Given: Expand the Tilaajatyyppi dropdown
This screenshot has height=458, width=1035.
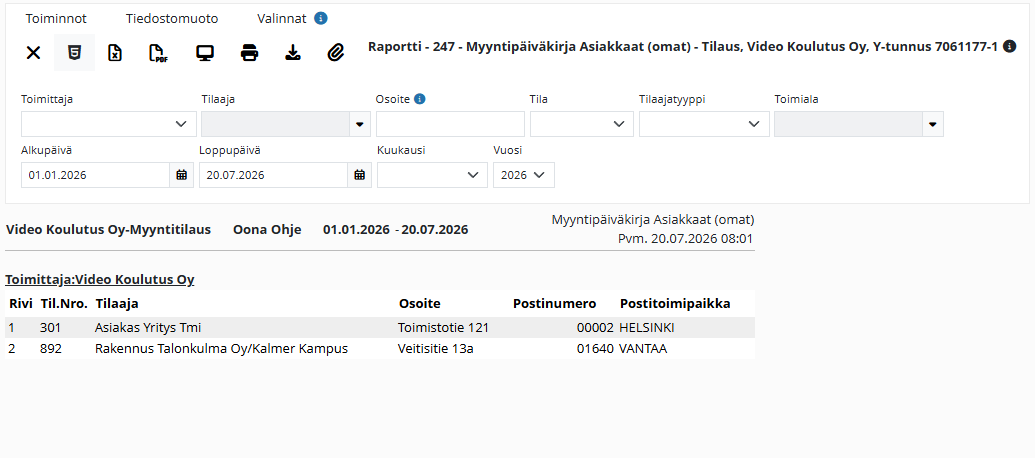Looking at the screenshot, I should click(x=704, y=123).
